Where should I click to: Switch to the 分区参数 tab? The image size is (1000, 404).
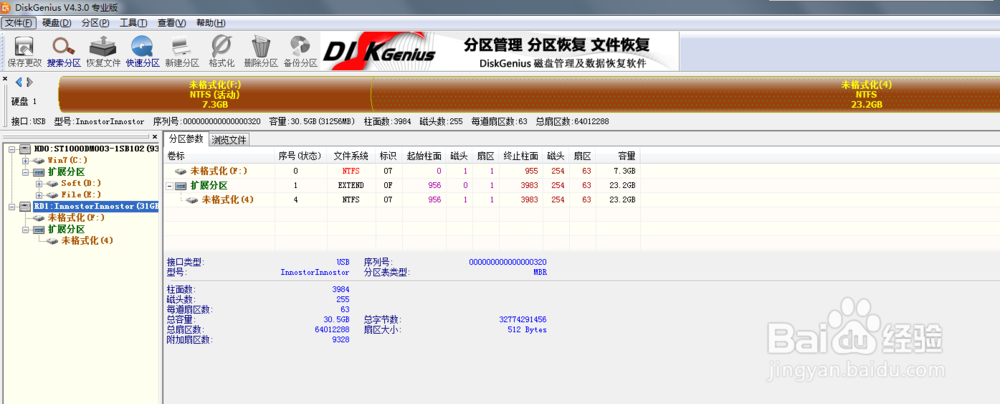(x=186, y=138)
